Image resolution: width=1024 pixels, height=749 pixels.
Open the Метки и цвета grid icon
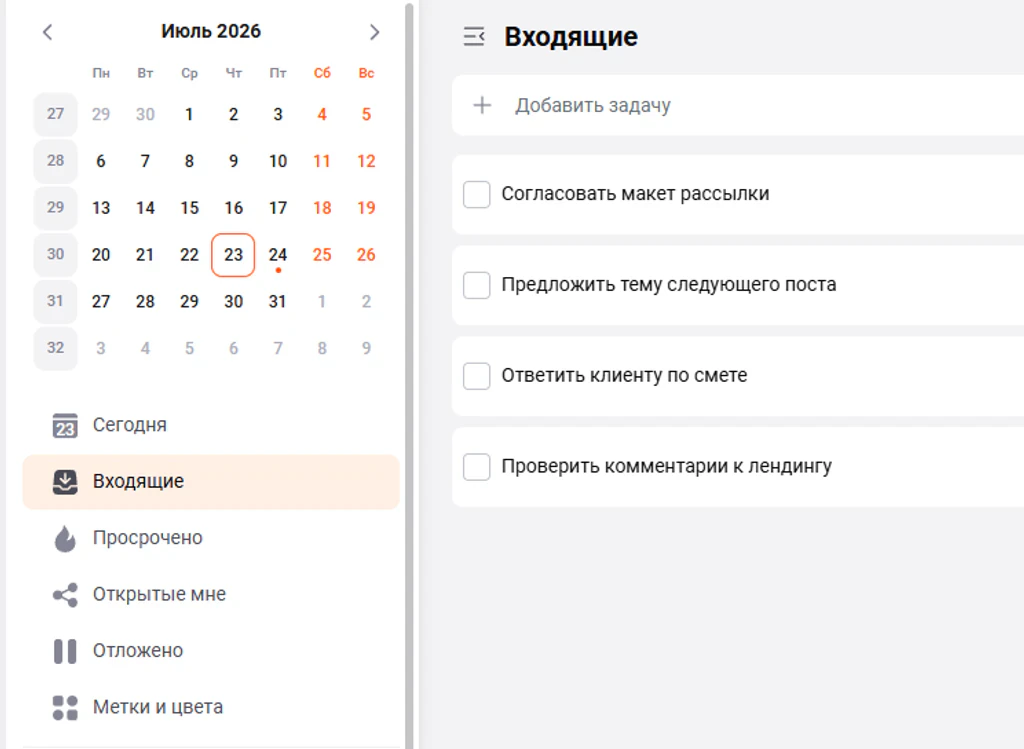65,708
